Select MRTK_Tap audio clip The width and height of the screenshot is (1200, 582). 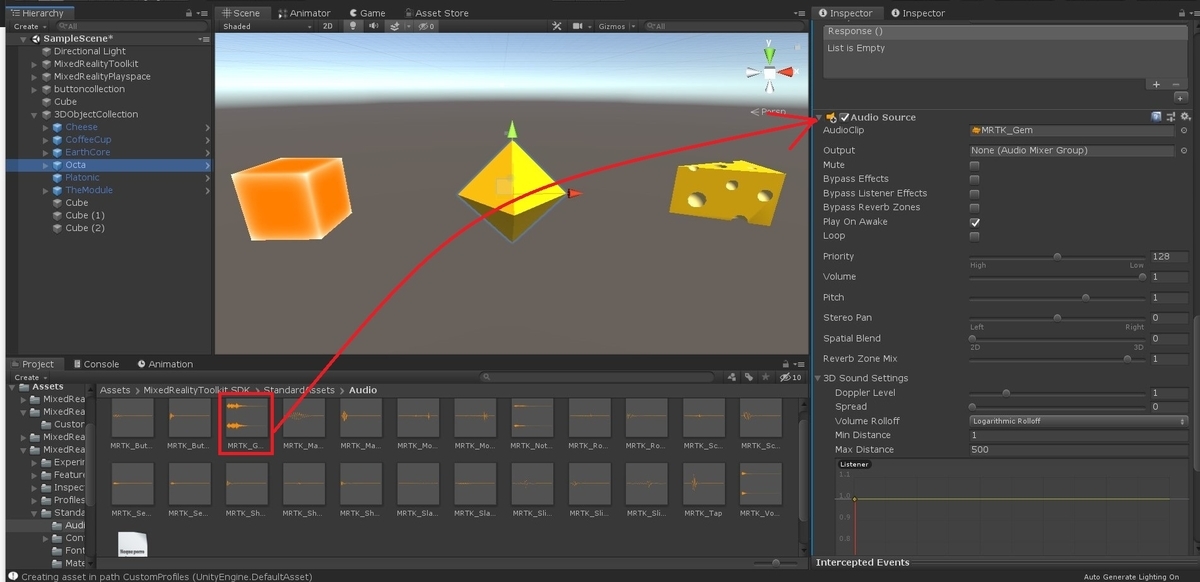pos(704,489)
